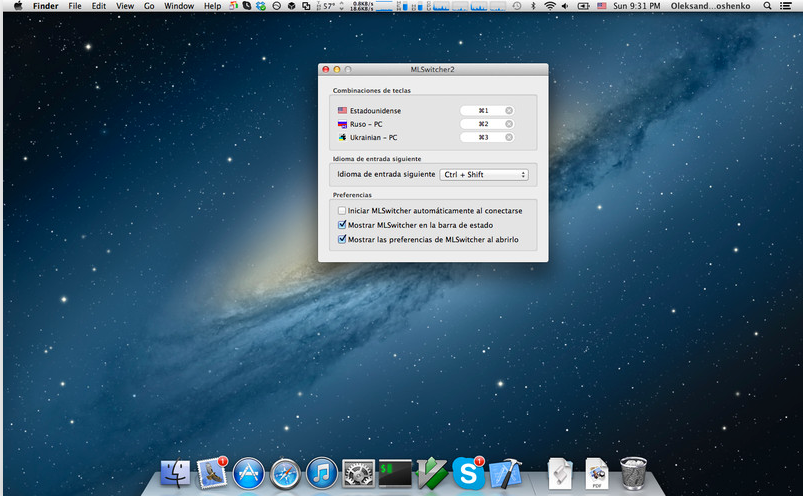Open Spotlight search in the menu bar

[x=767, y=6]
